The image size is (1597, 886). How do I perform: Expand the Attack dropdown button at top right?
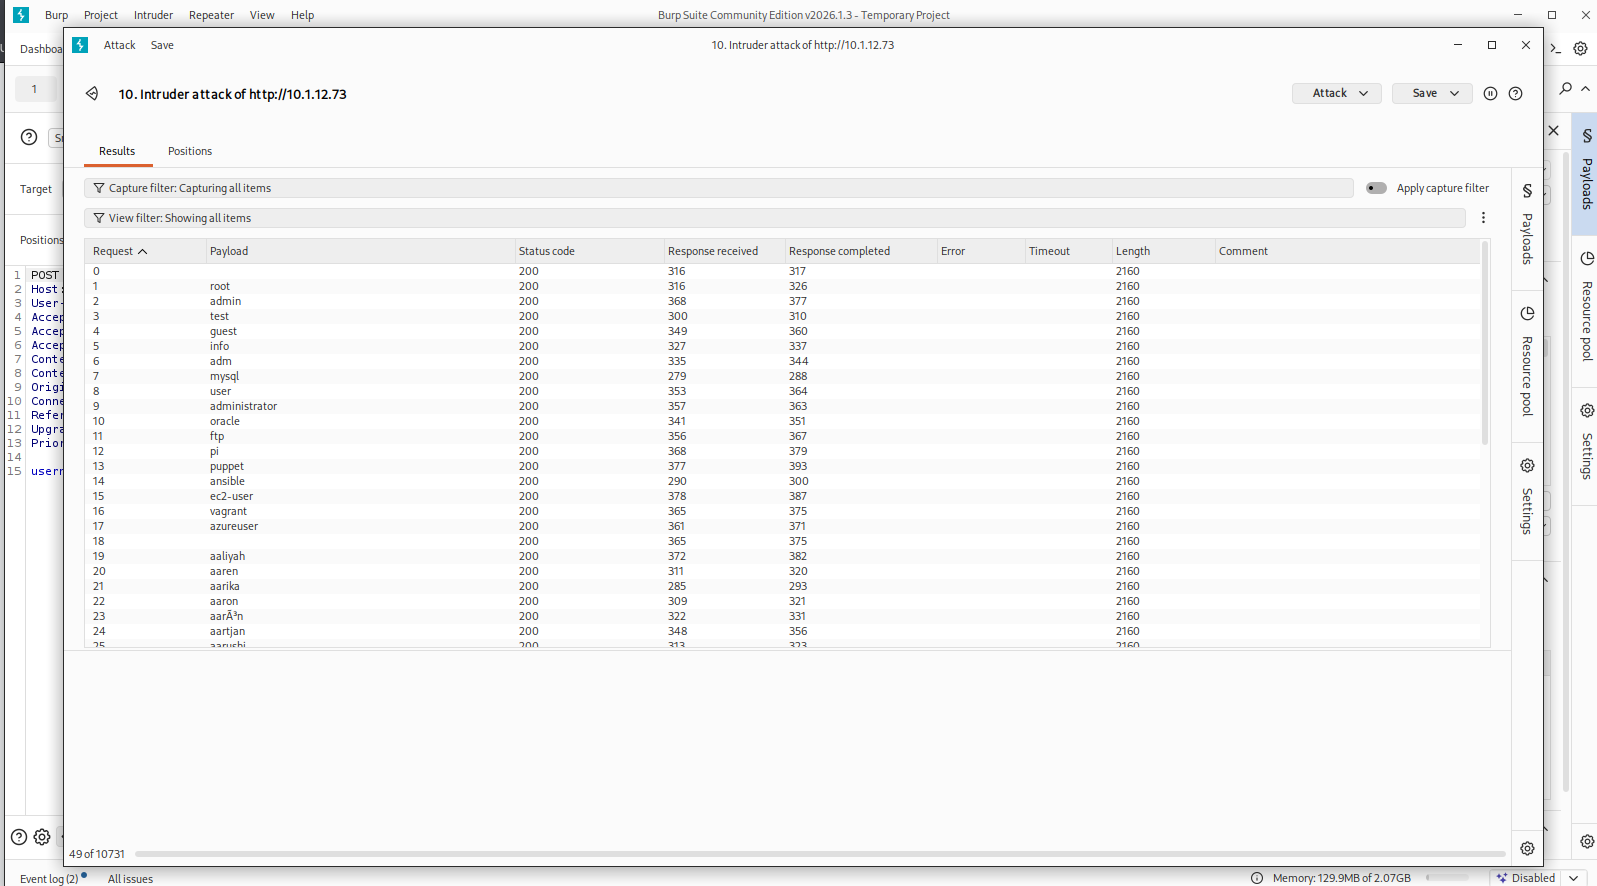click(x=1337, y=93)
